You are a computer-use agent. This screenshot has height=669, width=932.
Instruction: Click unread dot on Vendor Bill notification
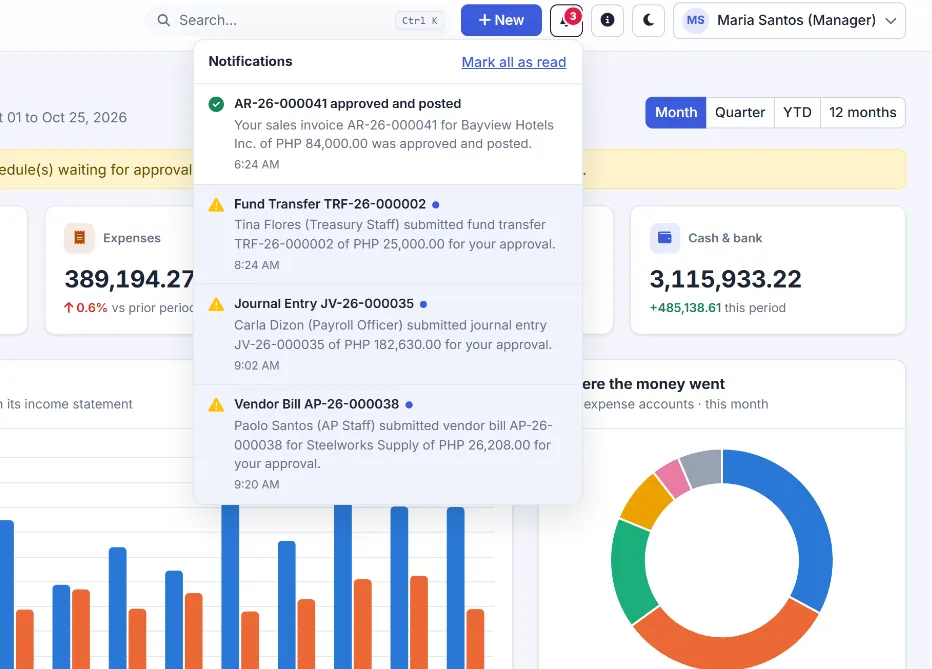pos(409,405)
